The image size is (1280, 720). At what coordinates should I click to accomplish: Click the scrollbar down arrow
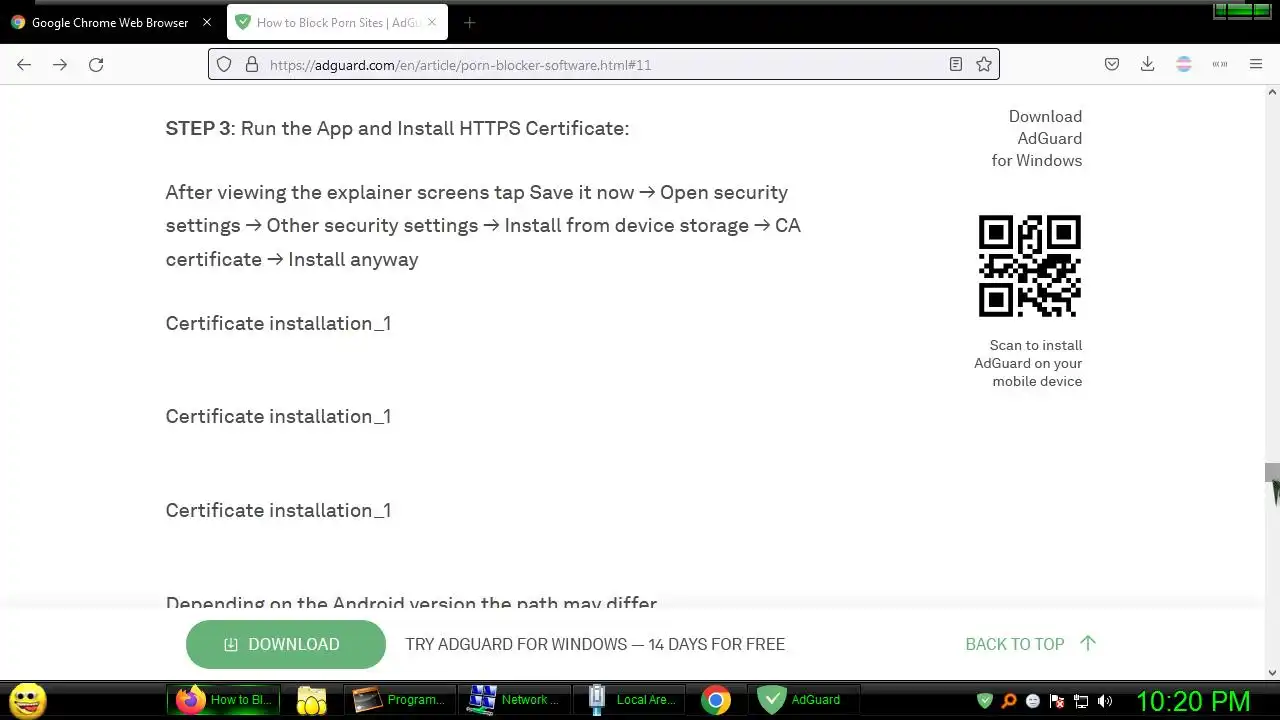click(1272, 672)
